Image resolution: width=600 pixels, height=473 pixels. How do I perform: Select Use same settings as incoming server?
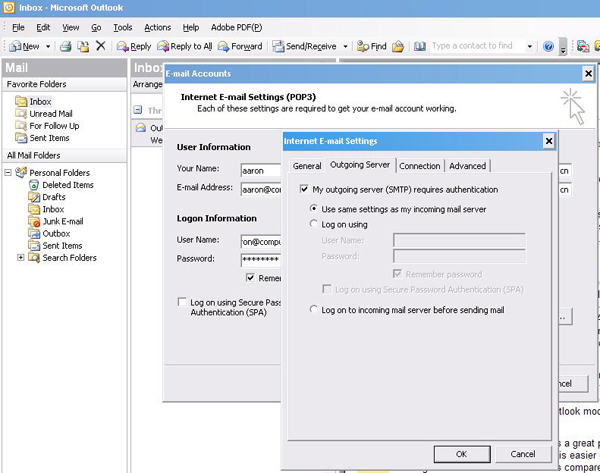click(313, 209)
